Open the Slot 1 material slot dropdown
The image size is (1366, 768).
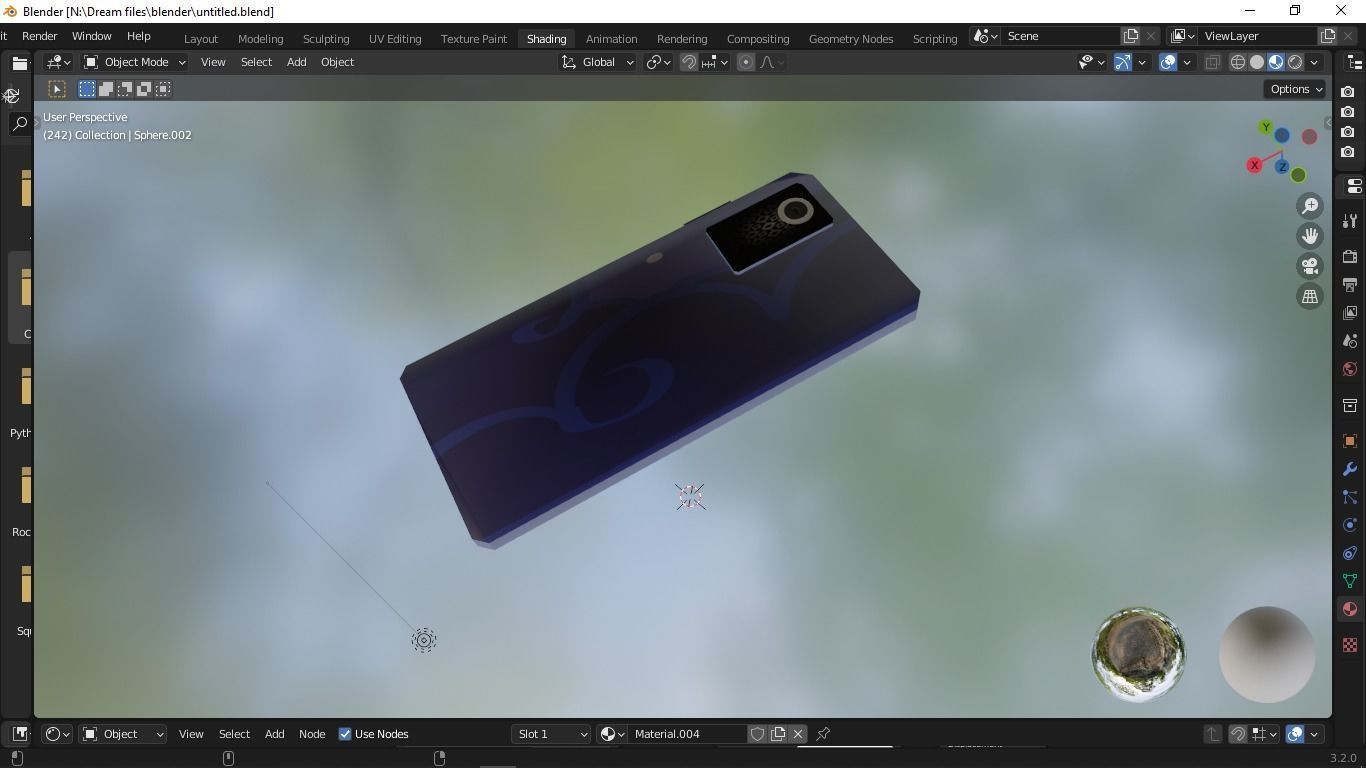click(551, 734)
